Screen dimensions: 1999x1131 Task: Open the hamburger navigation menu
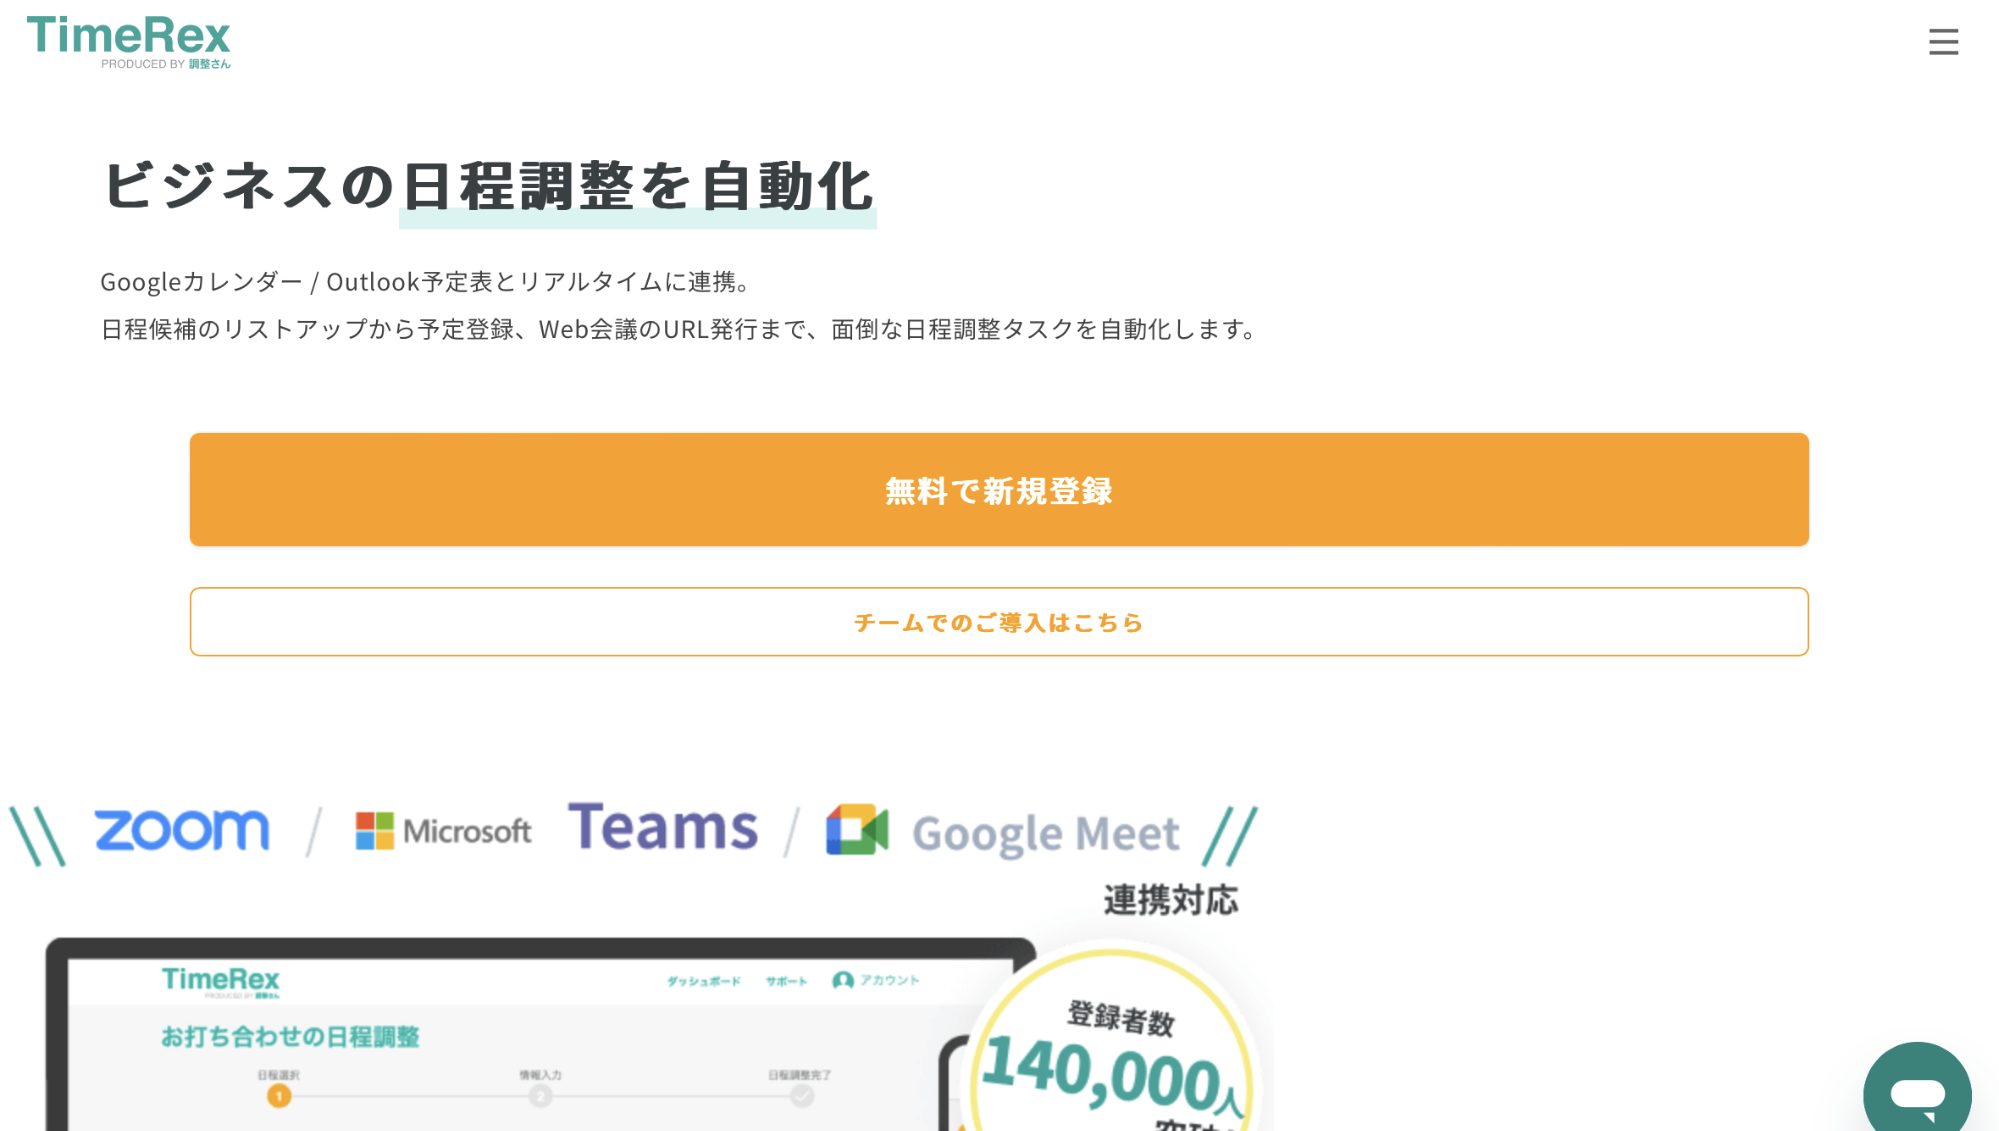[x=1943, y=42]
